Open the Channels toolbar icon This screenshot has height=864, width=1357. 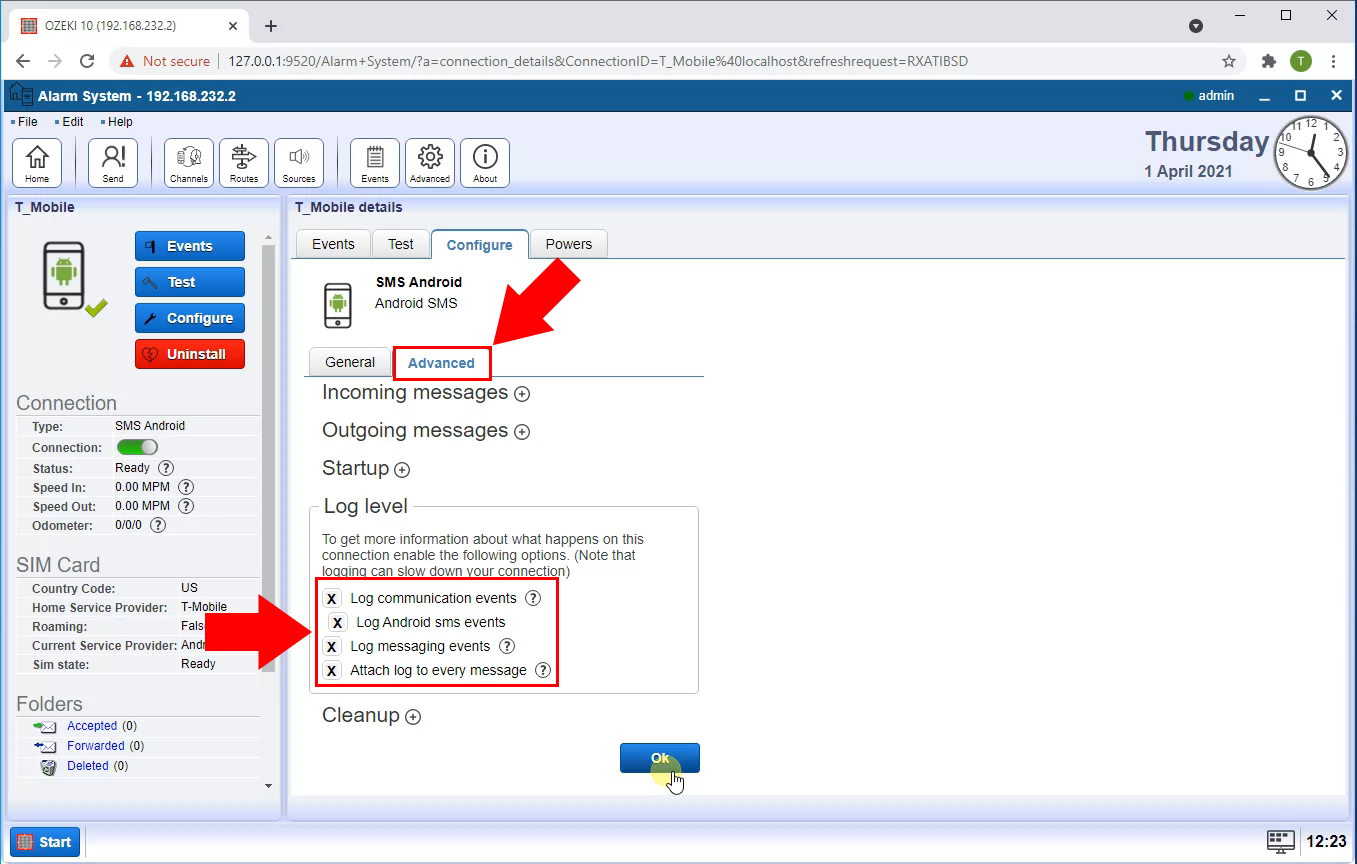pyautogui.click(x=189, y=163)
